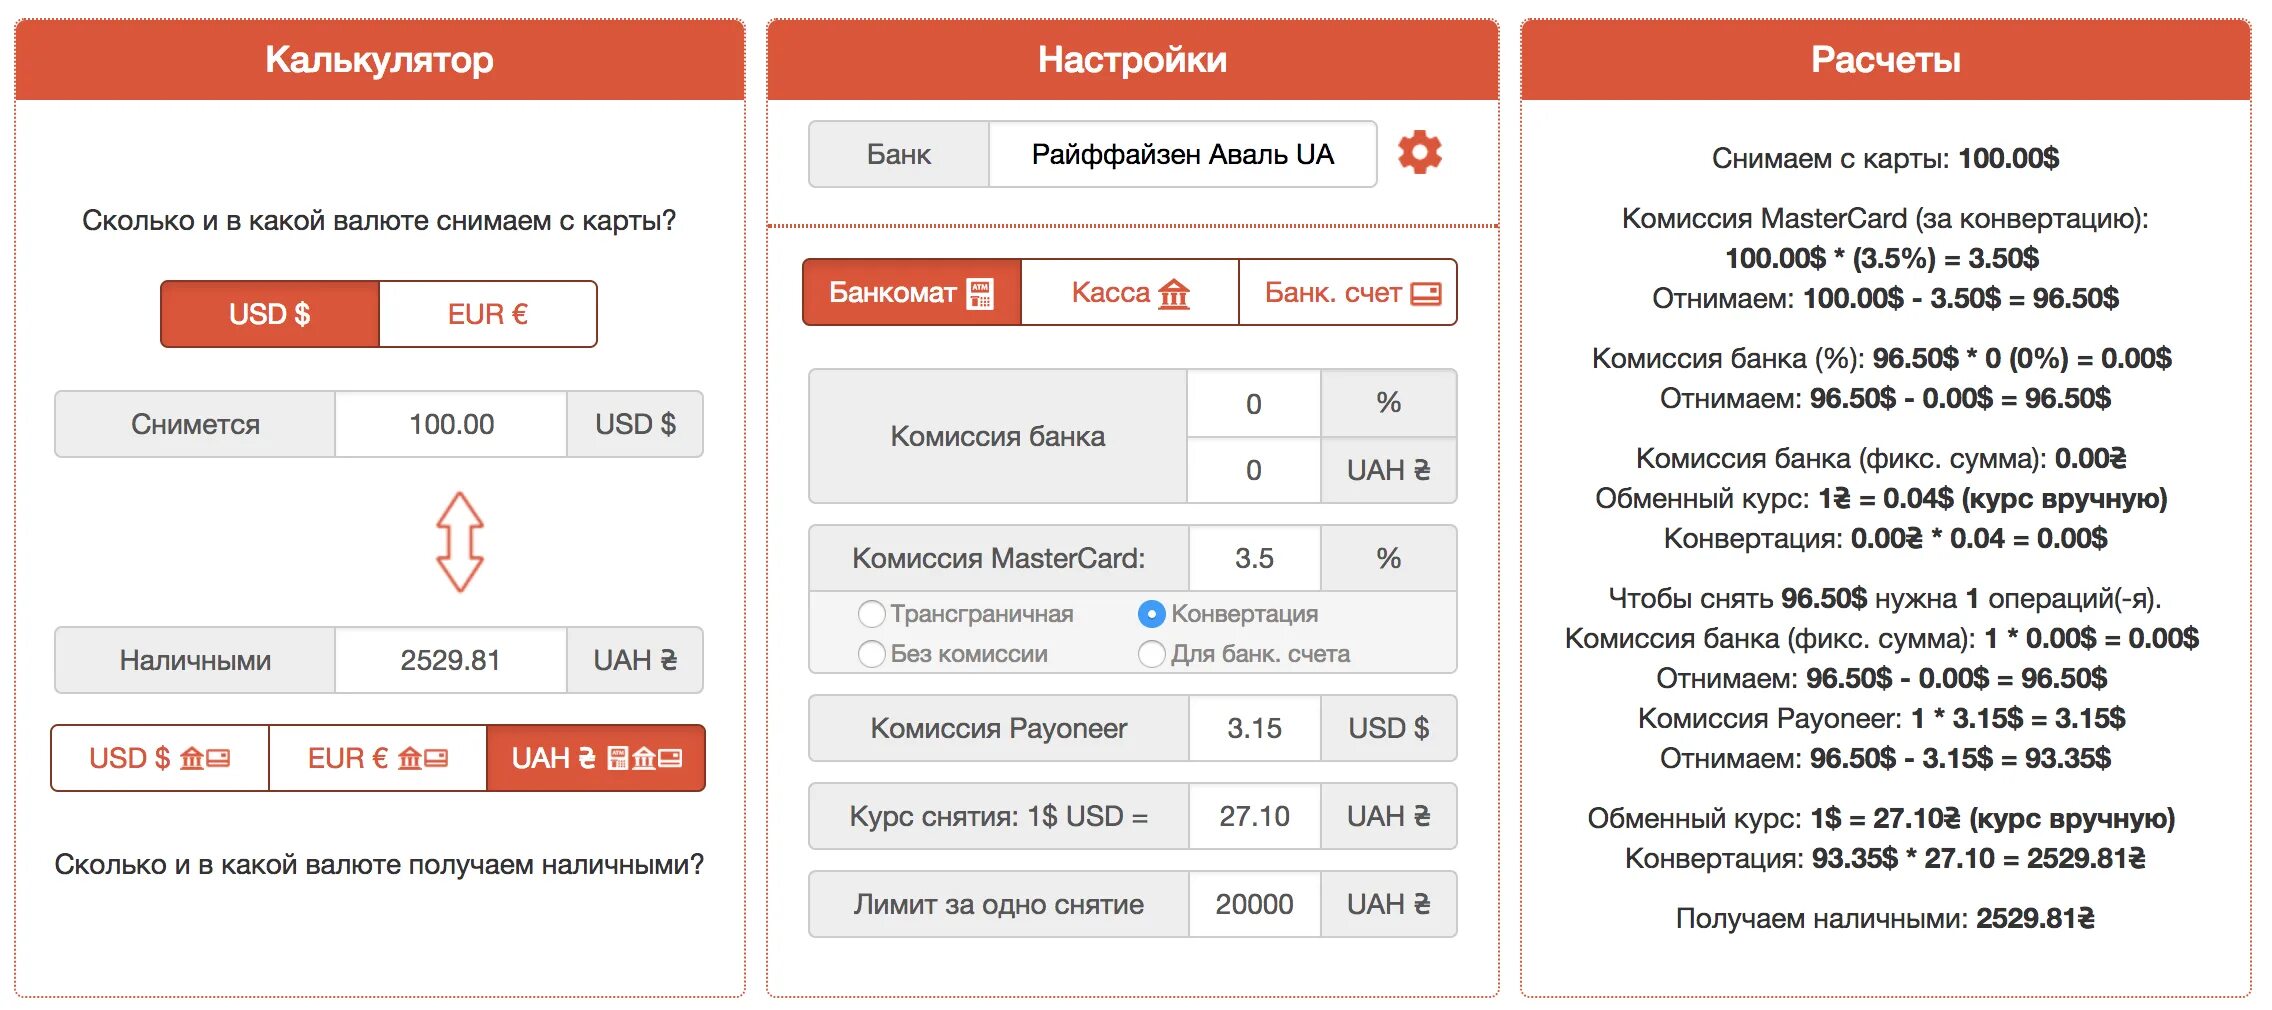Select USD $ withdrawal currency button
The height and width of the screenshot is (1010, 2272).
pyautogui.click(x=270, y=314)
